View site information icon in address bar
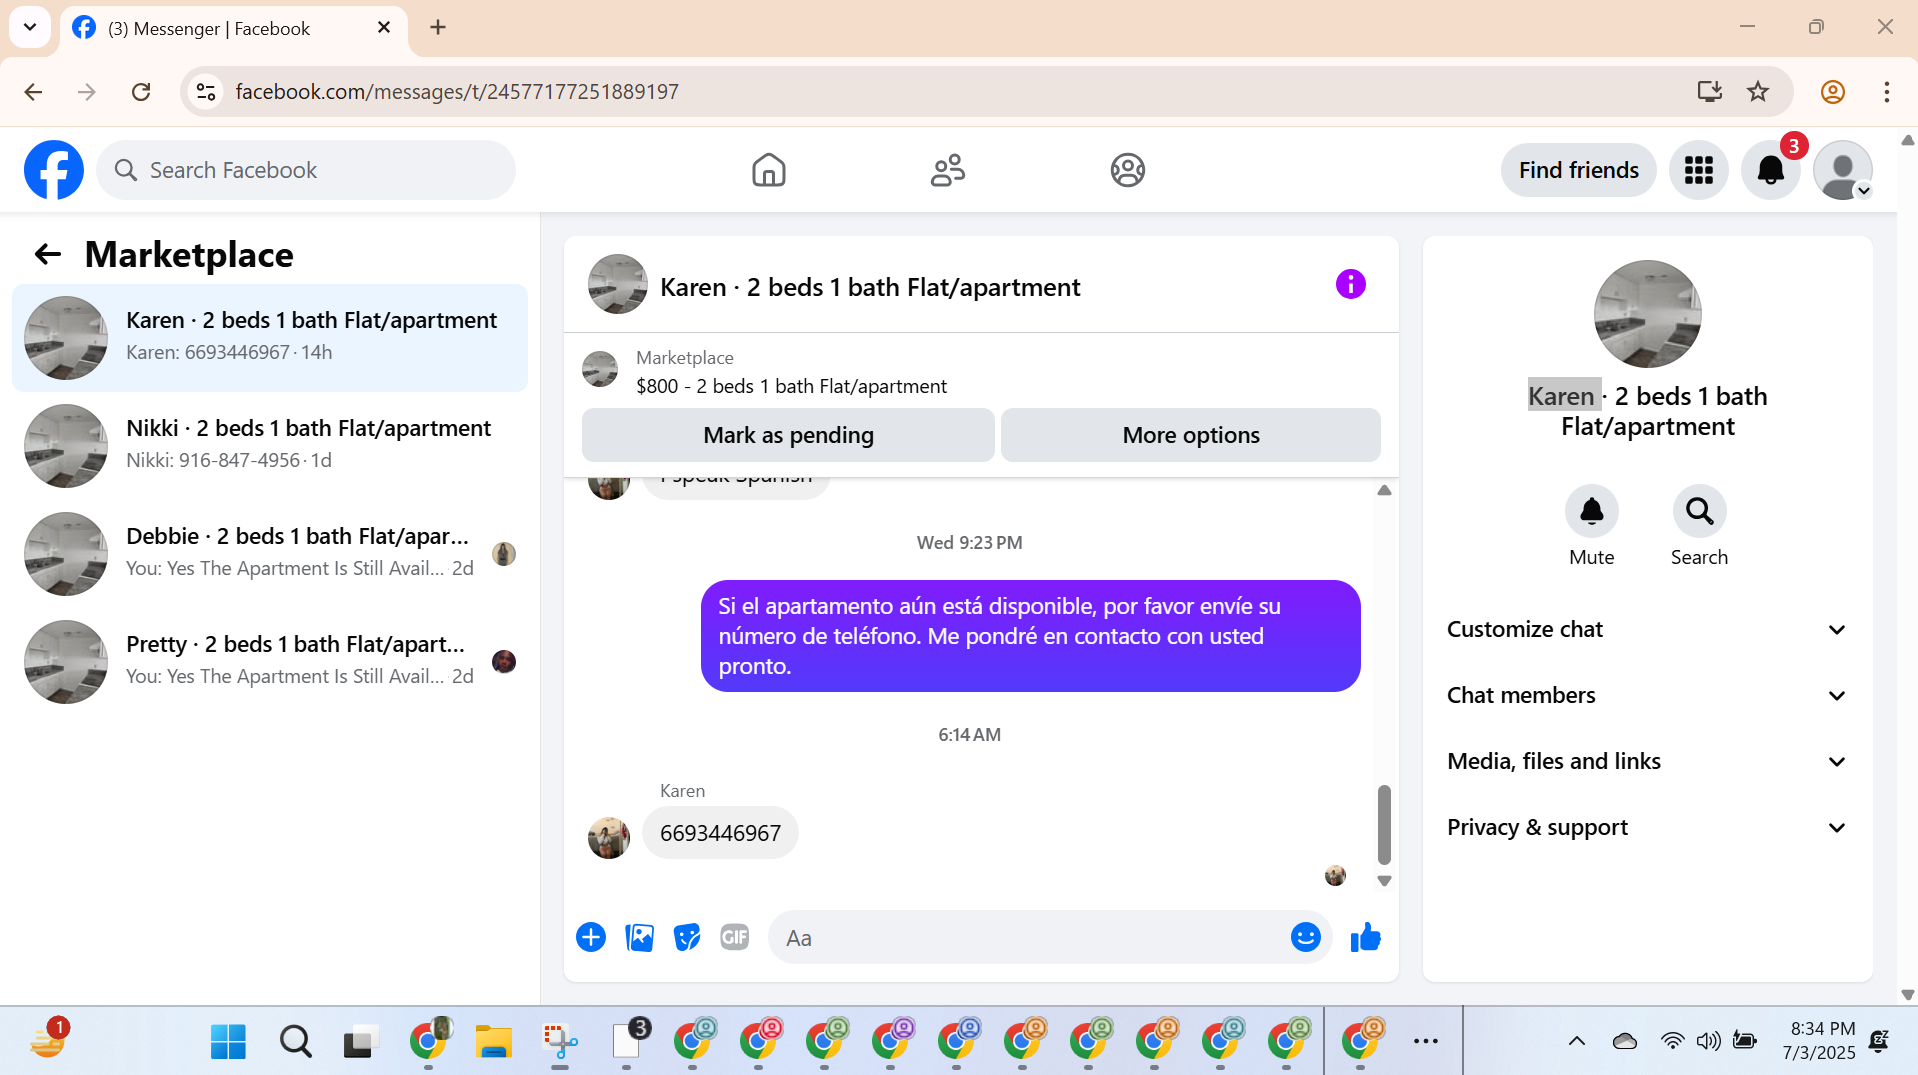This screenshot has height=1075, width=1918. tap(206, 92)
